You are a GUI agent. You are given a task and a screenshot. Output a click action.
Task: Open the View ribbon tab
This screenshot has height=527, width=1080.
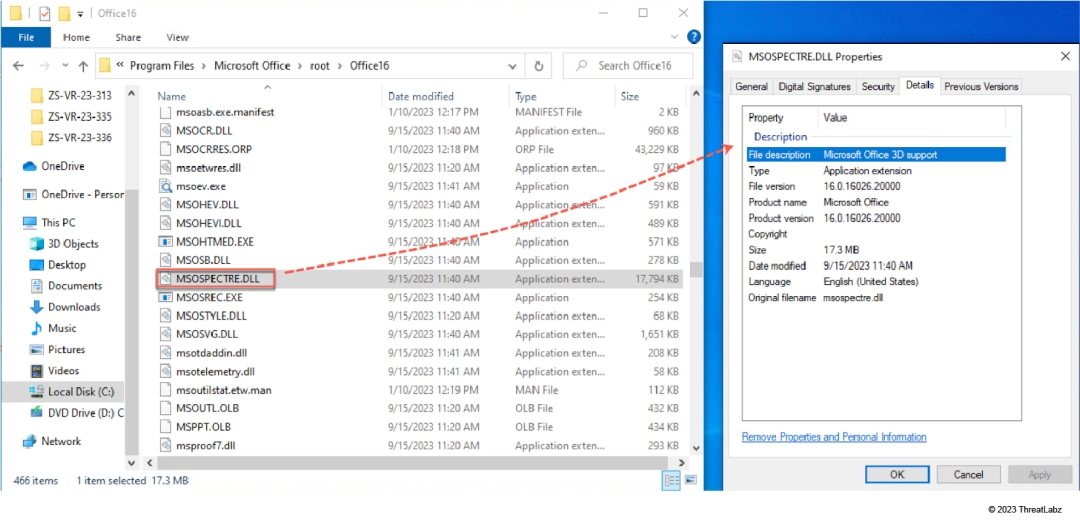point(177,37)
